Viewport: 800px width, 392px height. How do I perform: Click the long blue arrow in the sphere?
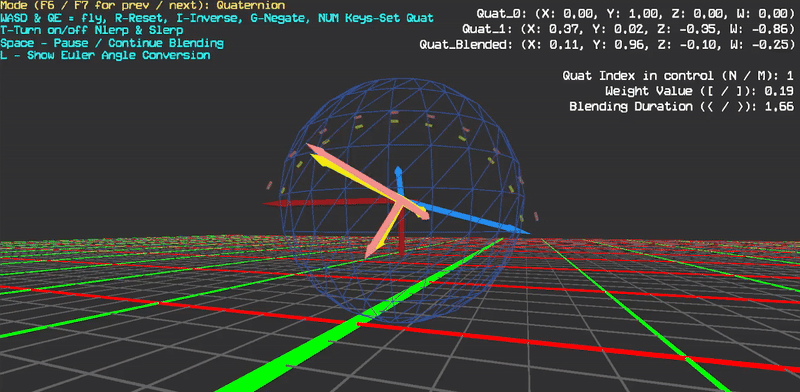tap(469, 217)
